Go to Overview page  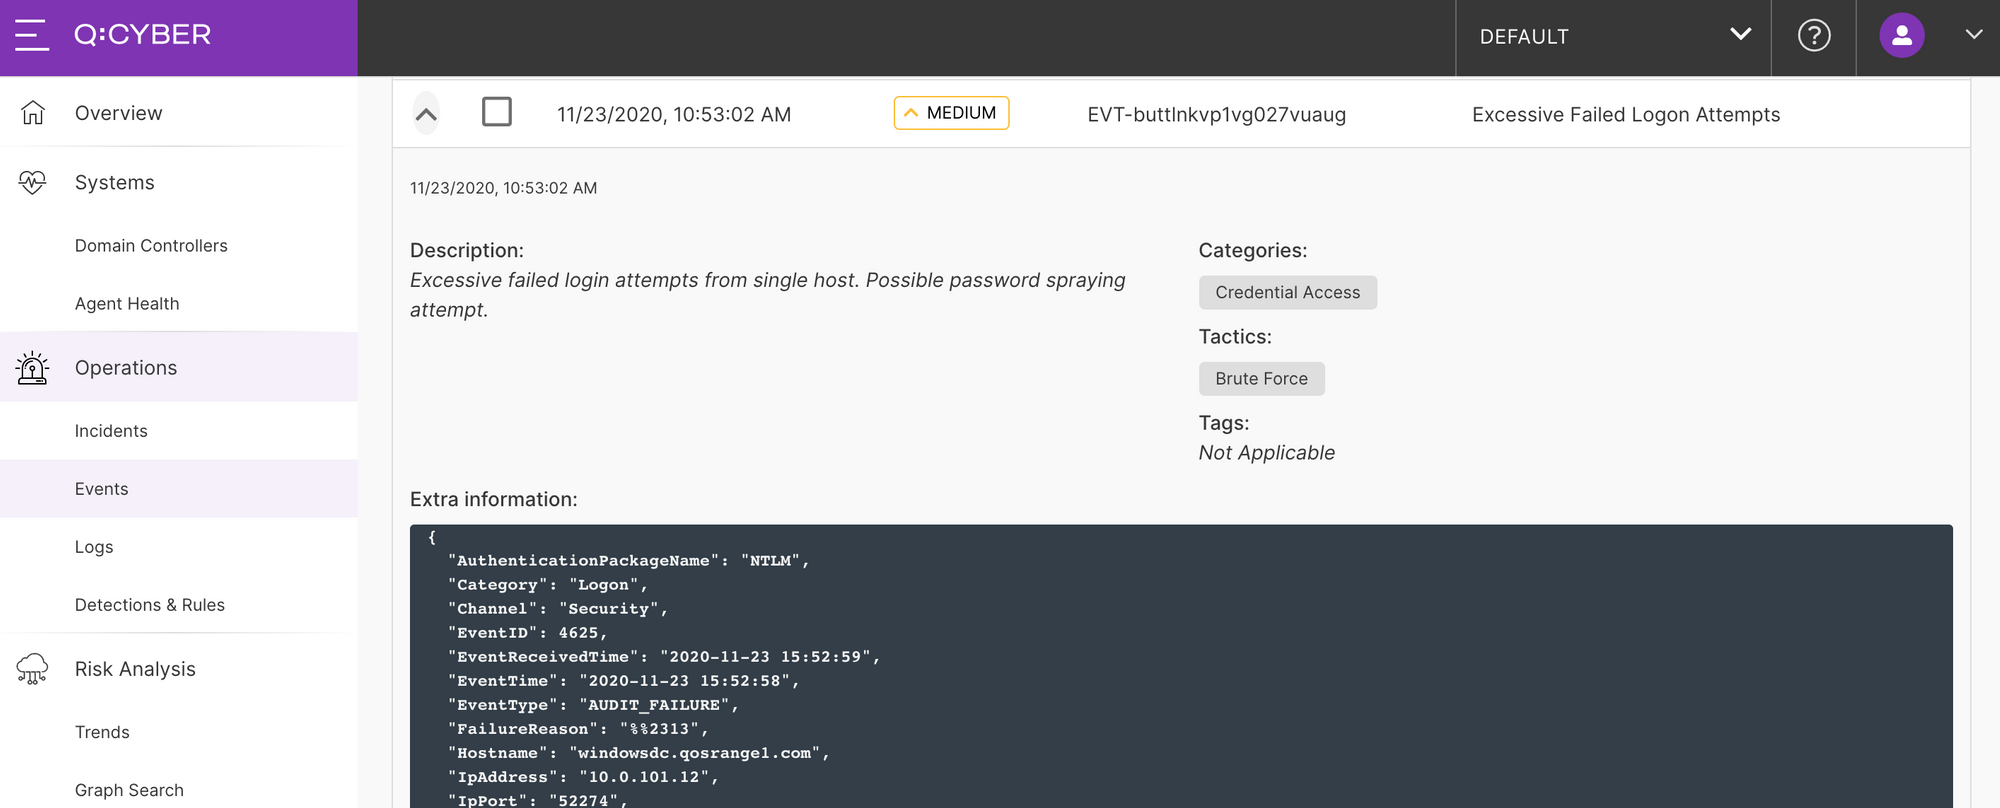click(x=118, y=113)
